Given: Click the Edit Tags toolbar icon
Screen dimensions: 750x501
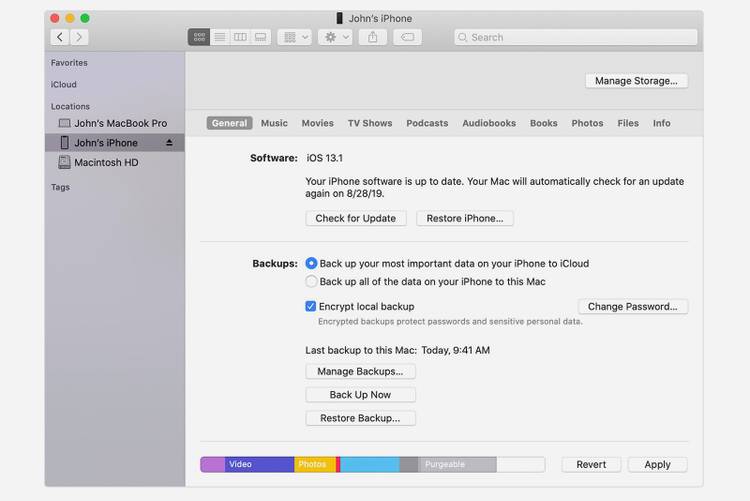Looking at the screenshot, I should click(x=408, y=37).
